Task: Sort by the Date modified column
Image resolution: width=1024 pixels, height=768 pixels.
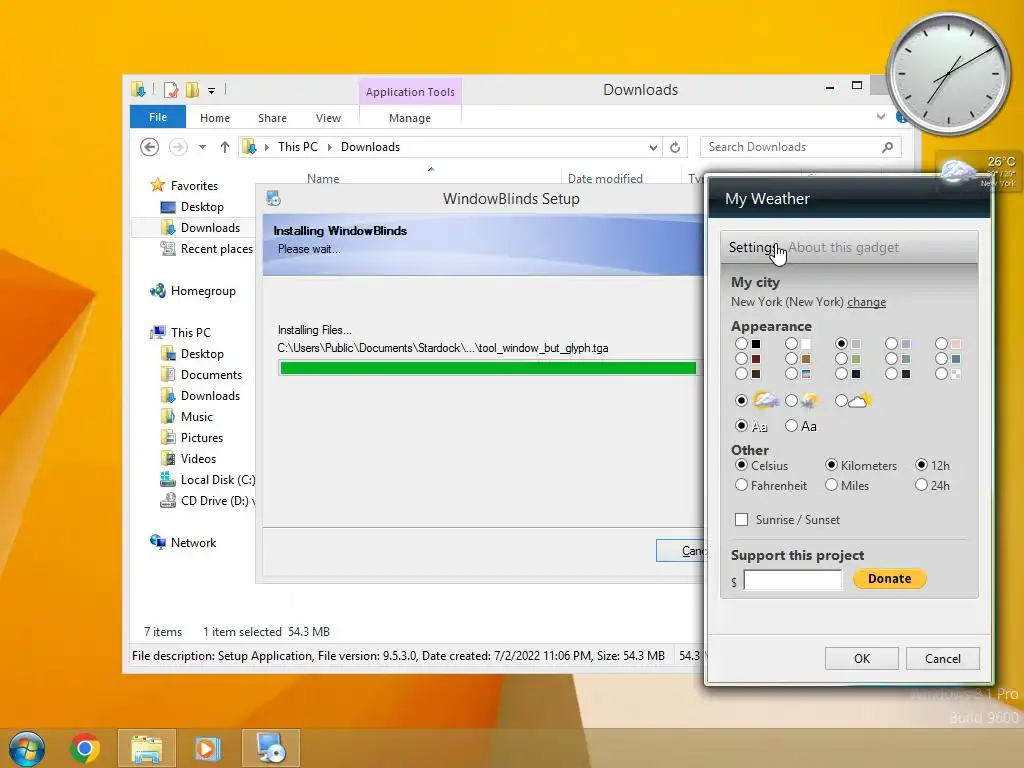Action: click(605, 178)
